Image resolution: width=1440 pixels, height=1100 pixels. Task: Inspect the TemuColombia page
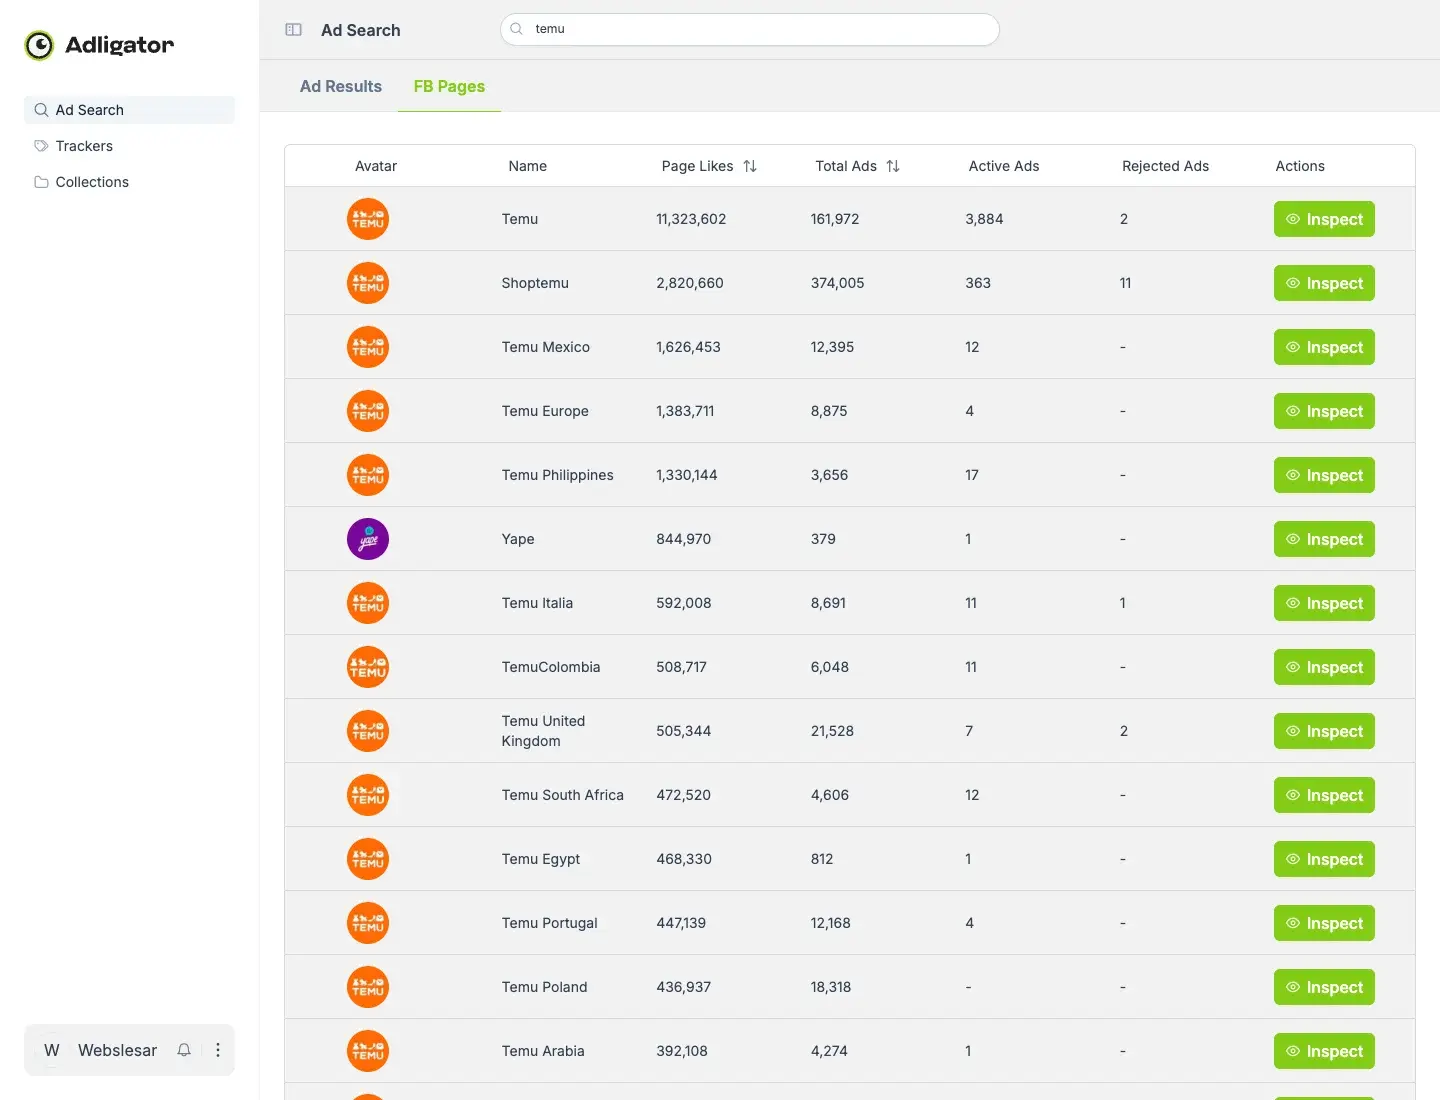(x=1324, y=667)
